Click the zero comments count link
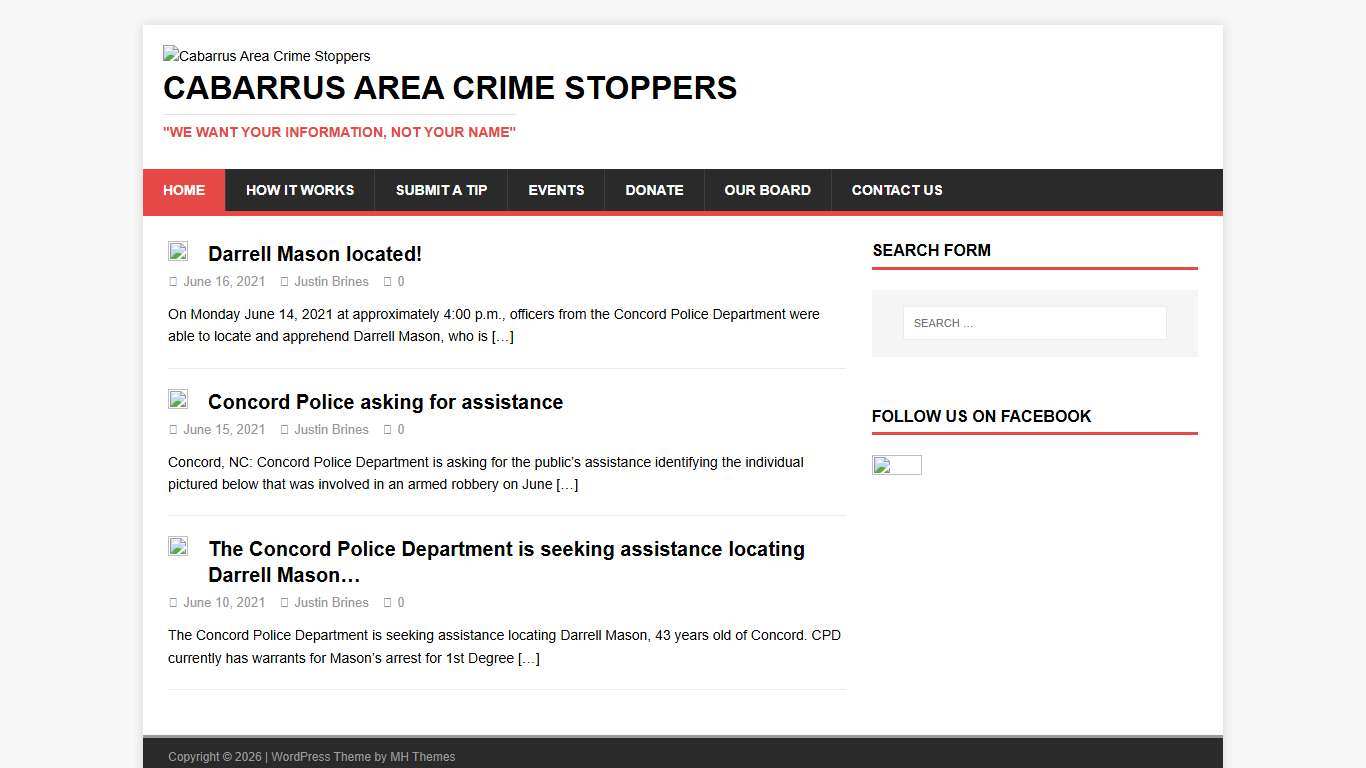This screenshot has width=1366, height=768. (401, 281)
